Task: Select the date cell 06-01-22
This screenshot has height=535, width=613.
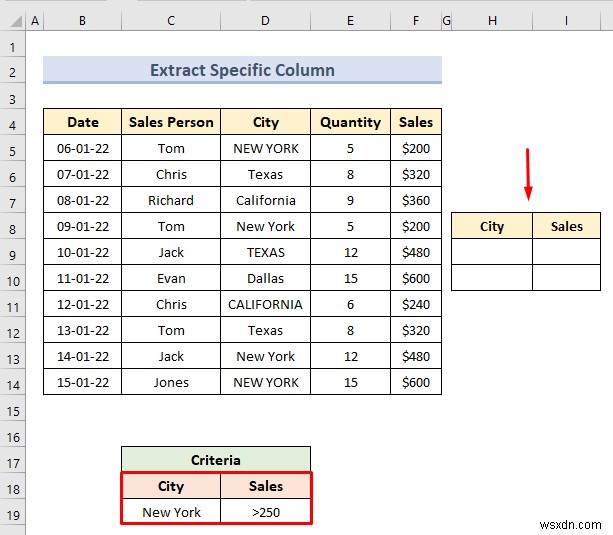Action: (x=82, y=148)
